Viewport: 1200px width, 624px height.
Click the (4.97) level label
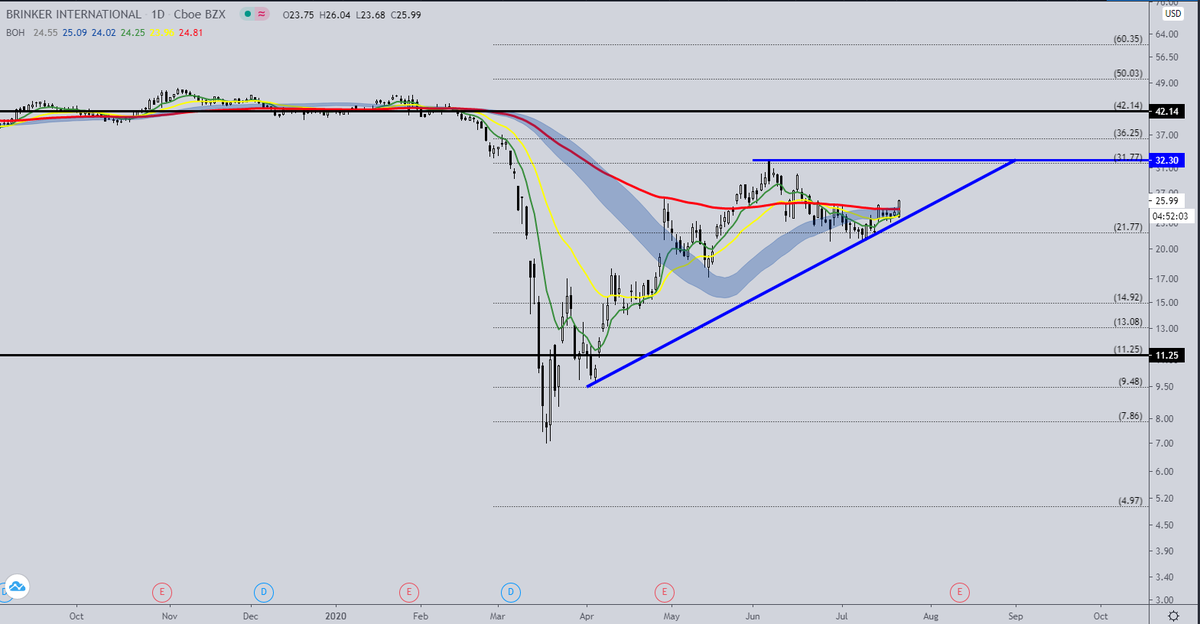(1130, 499)
